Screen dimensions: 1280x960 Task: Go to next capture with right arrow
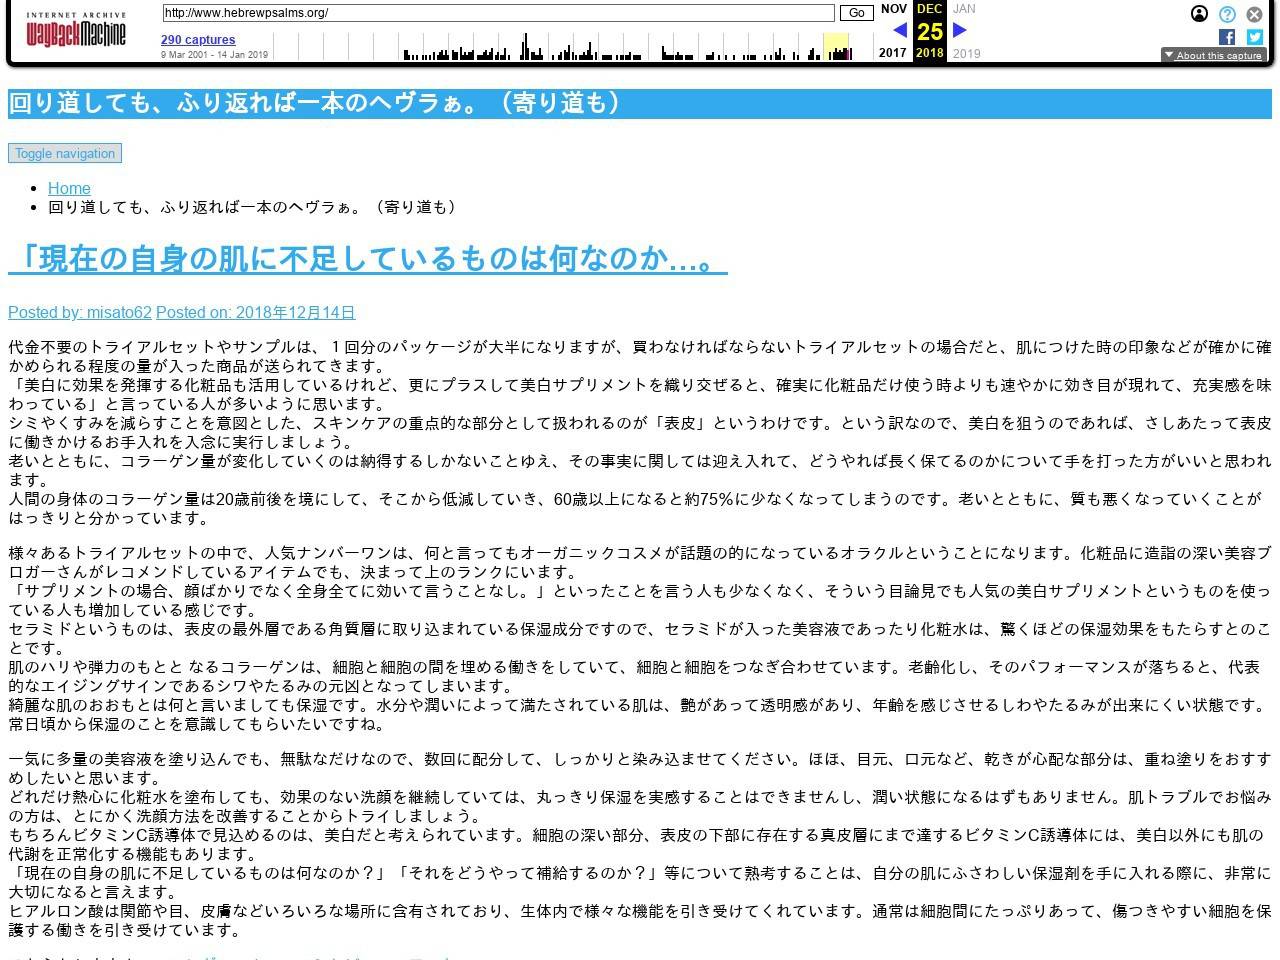[960, 30]
